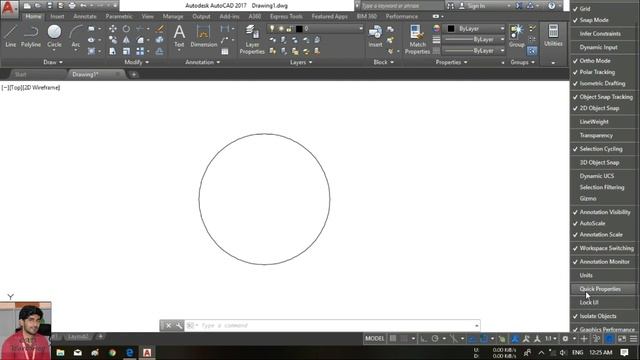
Task: Select the Offset tool
Action: point(160,51)
